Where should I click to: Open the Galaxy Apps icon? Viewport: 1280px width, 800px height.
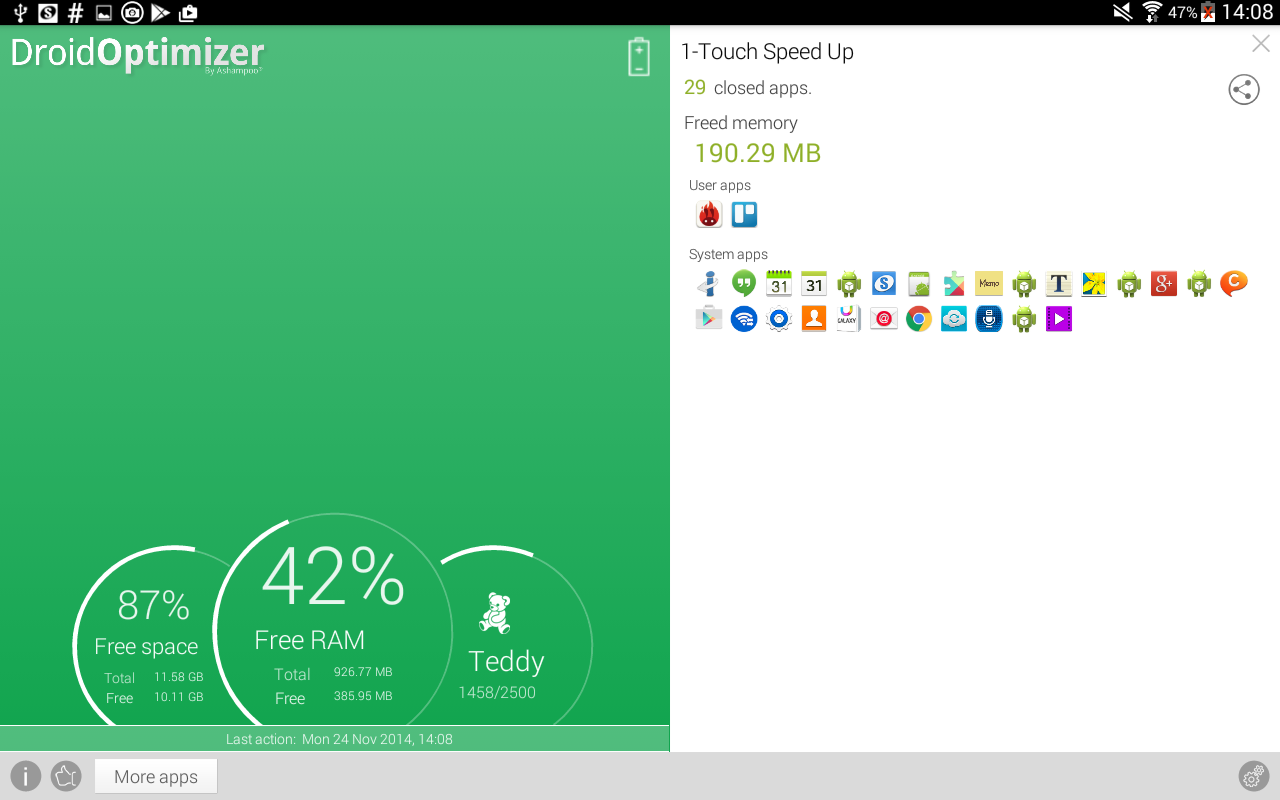pos(849,319)
